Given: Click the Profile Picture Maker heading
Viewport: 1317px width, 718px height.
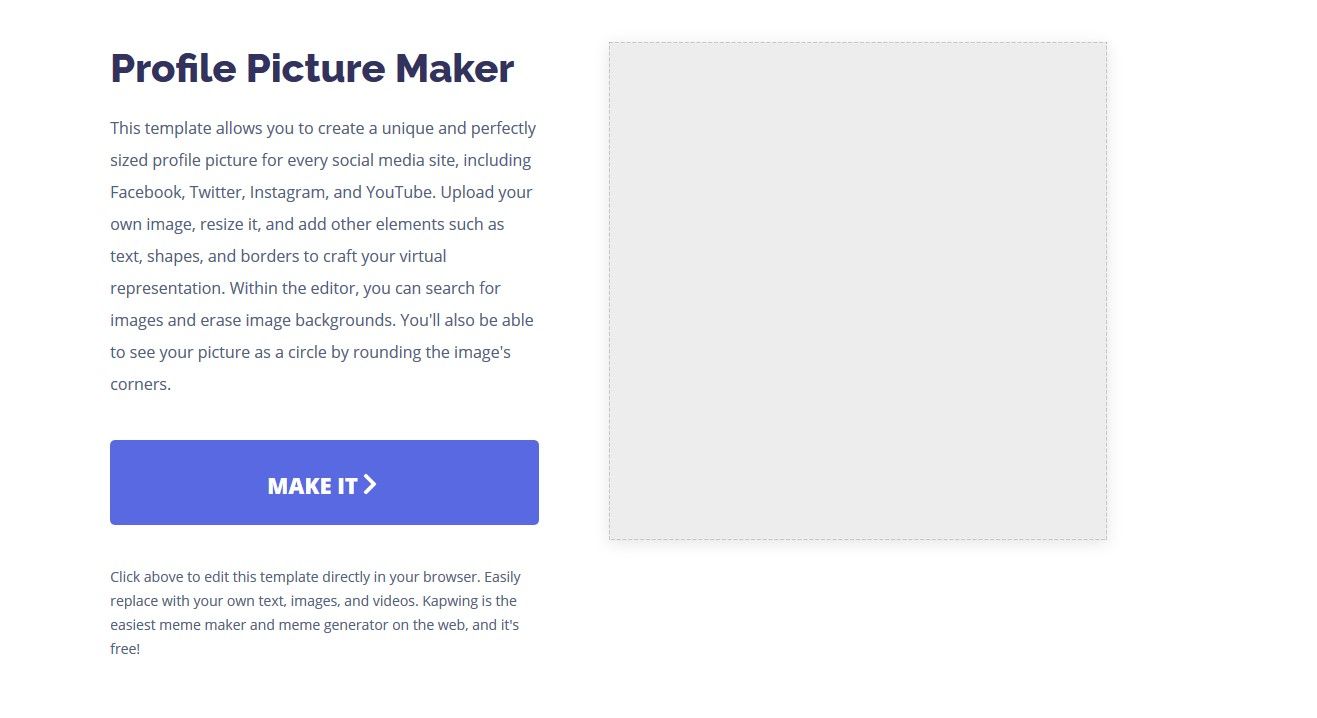Looking at the screenshot, I should click(x=312, y=68).
